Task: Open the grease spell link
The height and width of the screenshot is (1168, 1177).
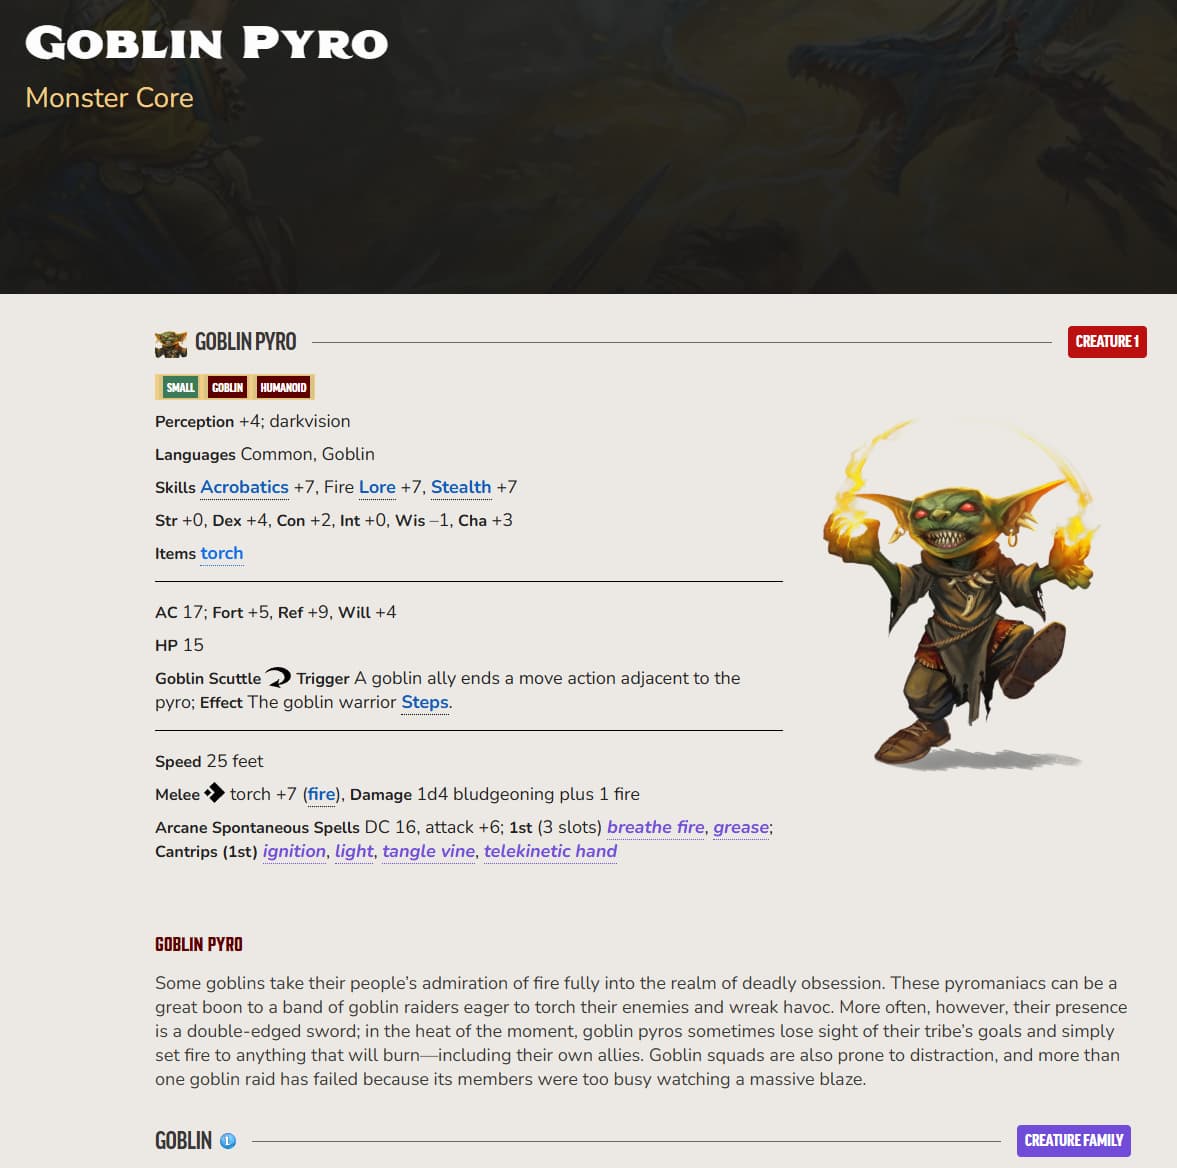Action: [741, 827]
